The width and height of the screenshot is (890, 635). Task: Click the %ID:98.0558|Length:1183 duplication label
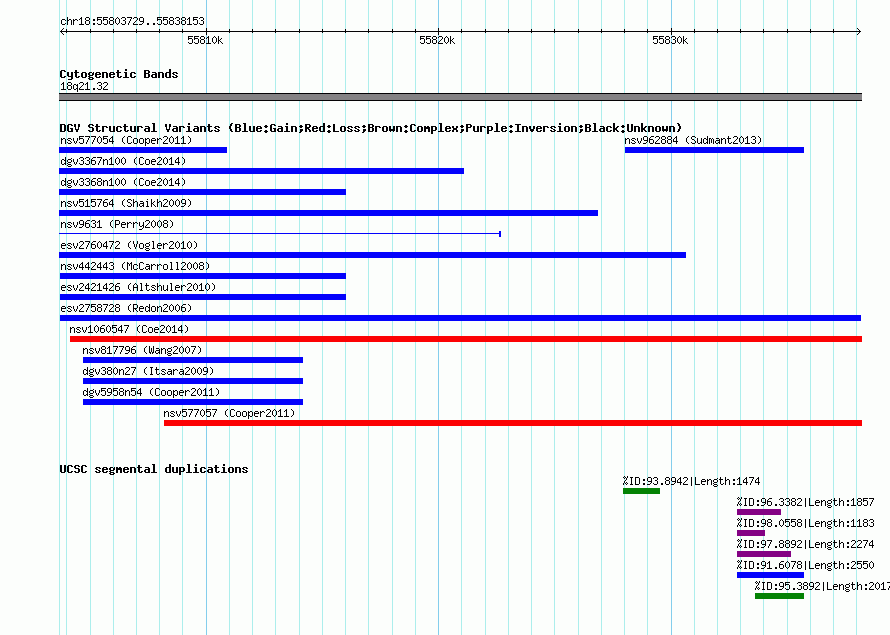click(x=805, y=523)
